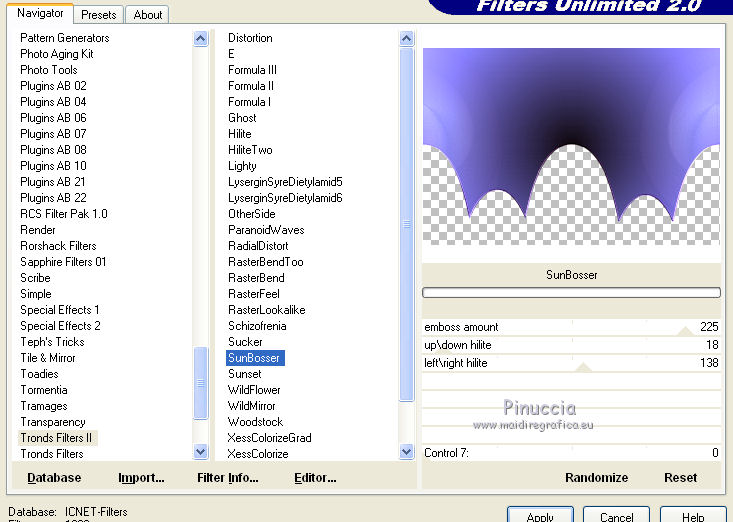Select the highlighted SunBosser filter

click(x=255, y=358)
